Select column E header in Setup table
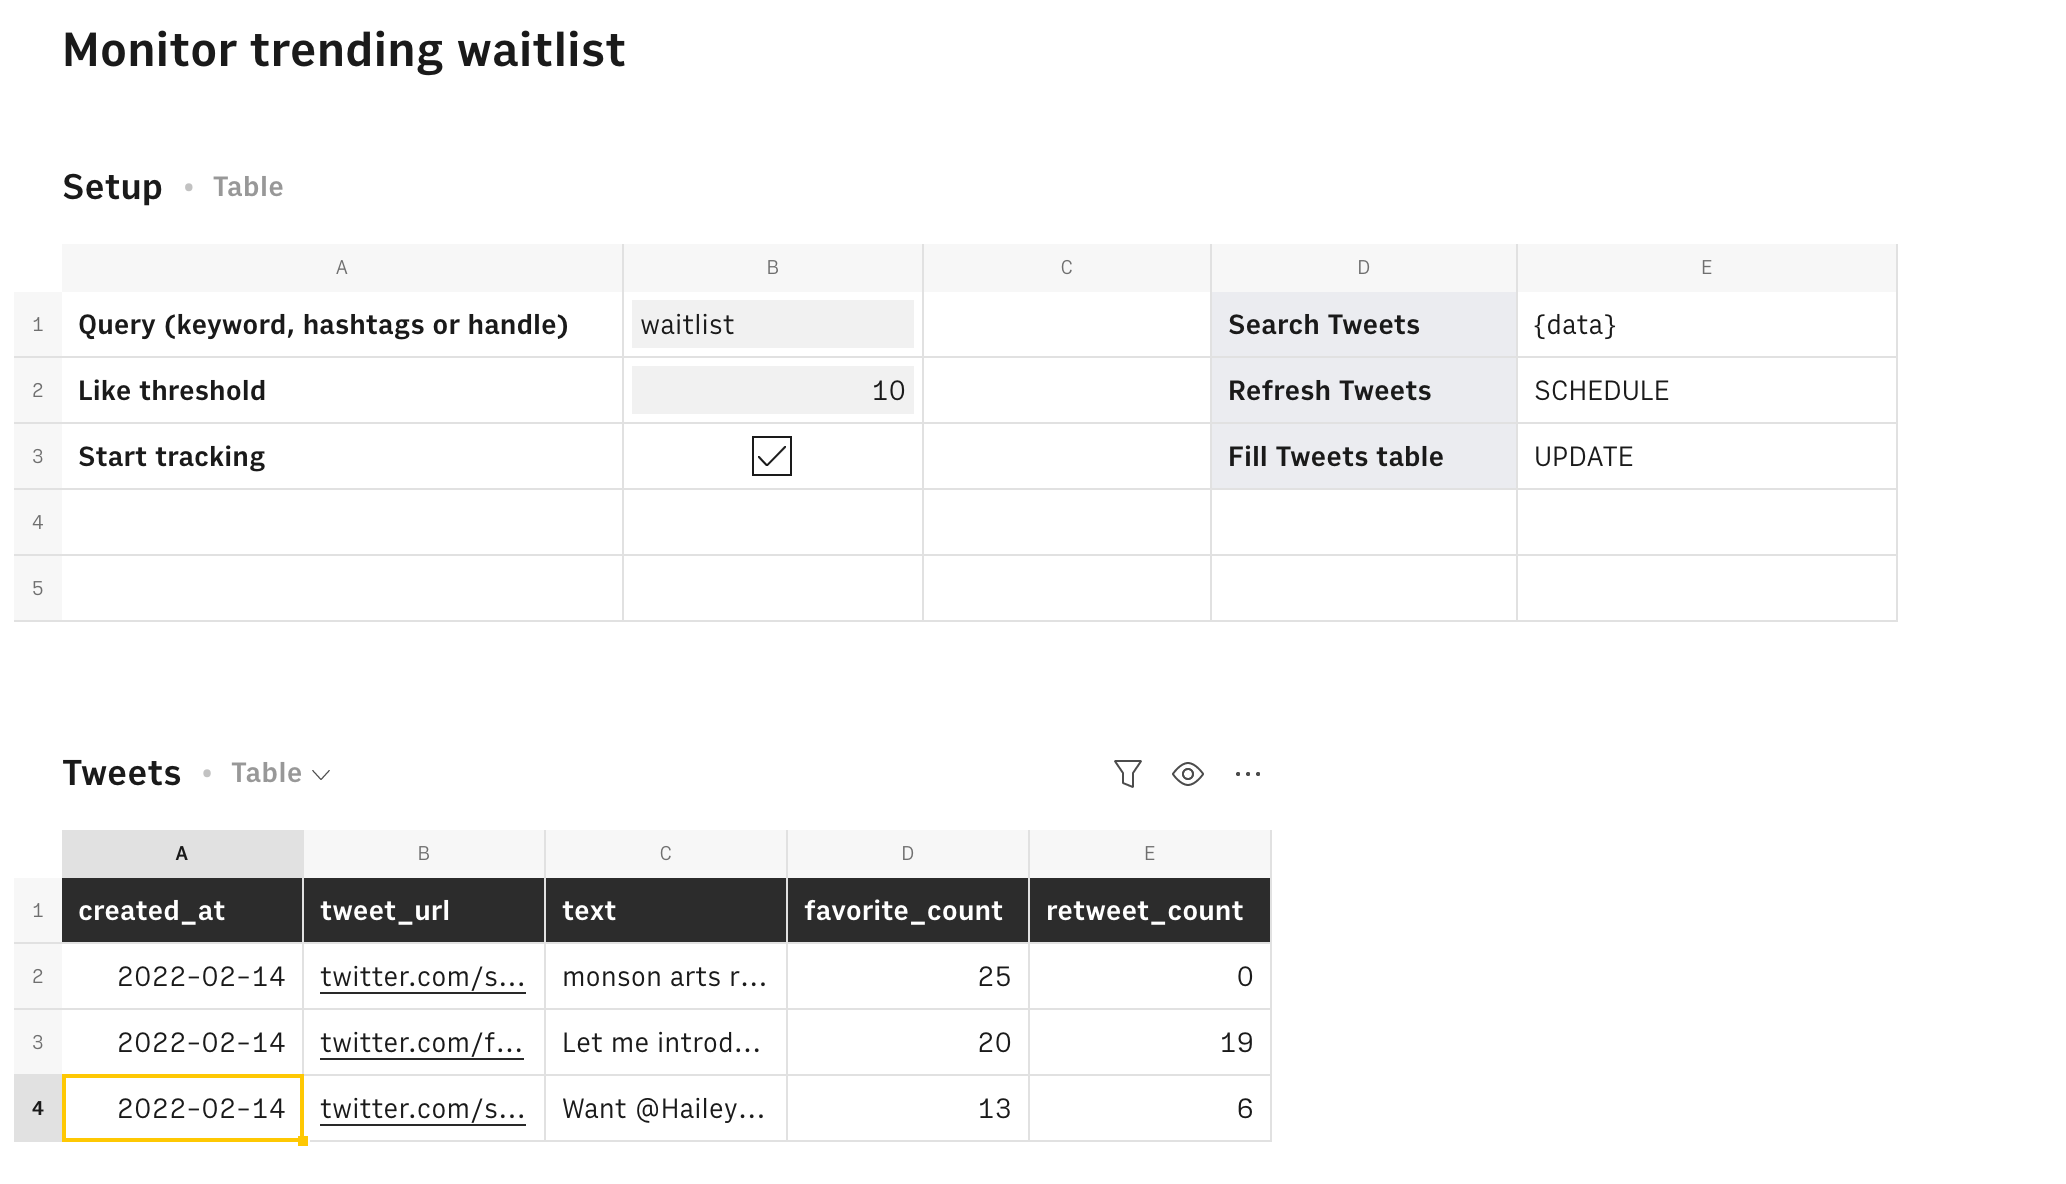The image size is (2066, 1184). 1706,268
